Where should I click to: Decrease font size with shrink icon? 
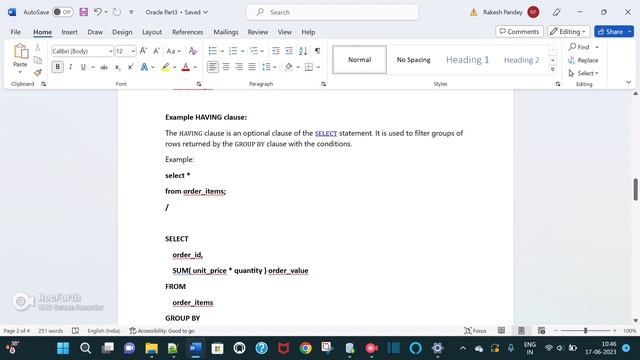156,51
